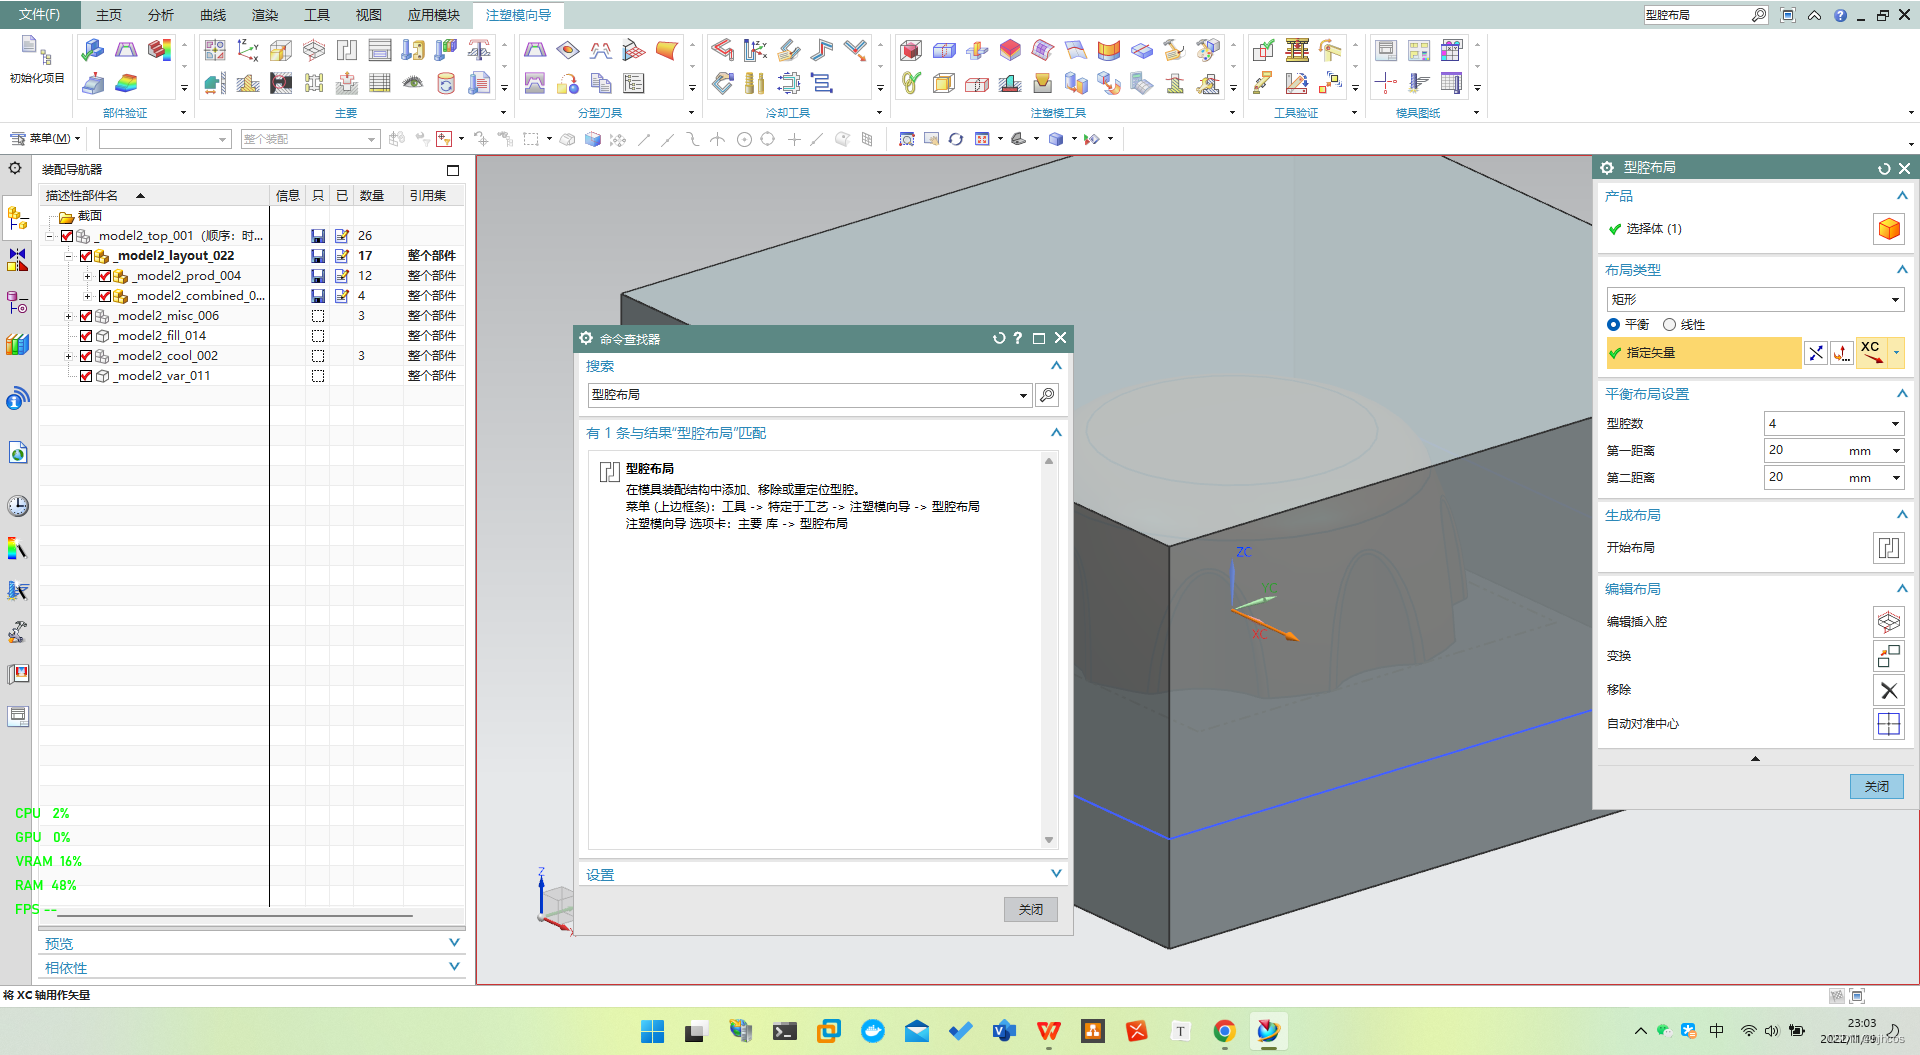Open the second distance unit dropdown

point(1895,478)
